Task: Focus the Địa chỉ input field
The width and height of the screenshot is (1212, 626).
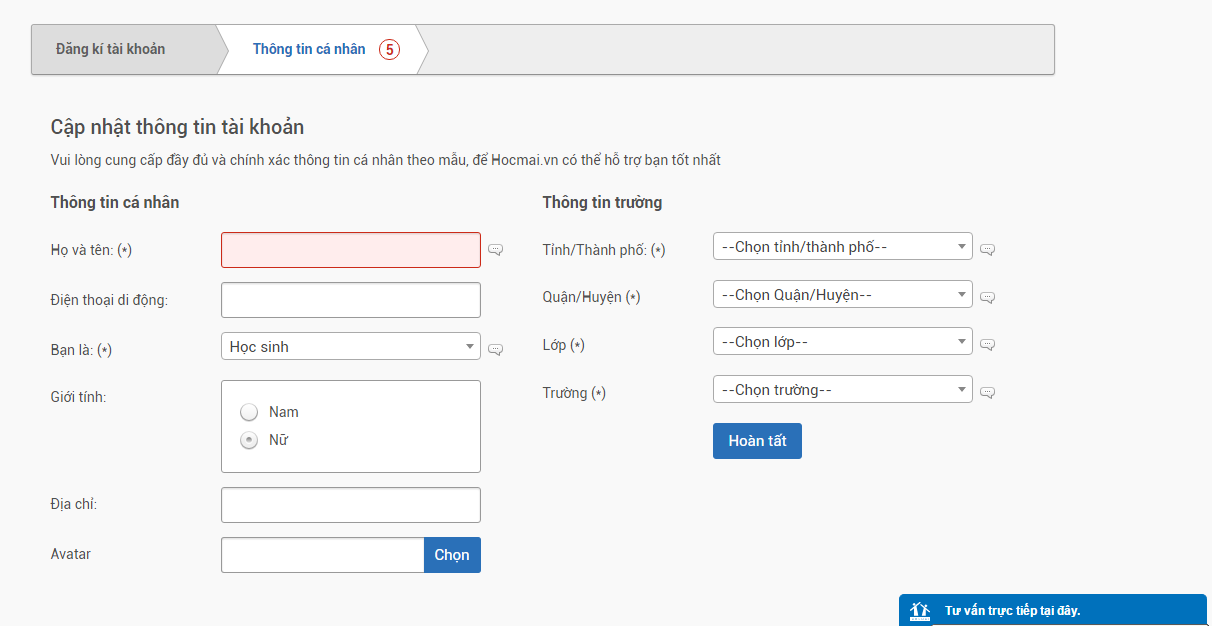Action: tap(351, 505)
